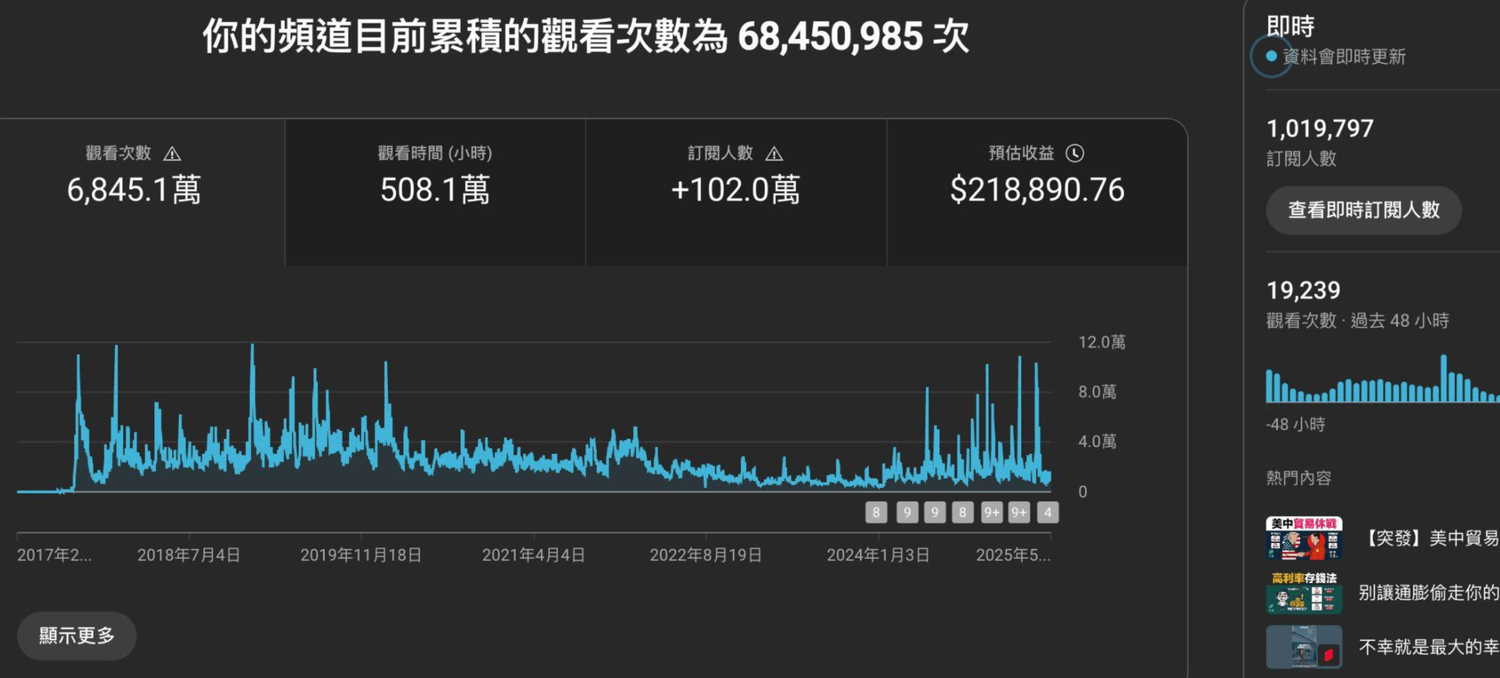Open the 訂閱人數 metric tab
The height and width of the screenshot is (678, 1500).
point(736,193)
